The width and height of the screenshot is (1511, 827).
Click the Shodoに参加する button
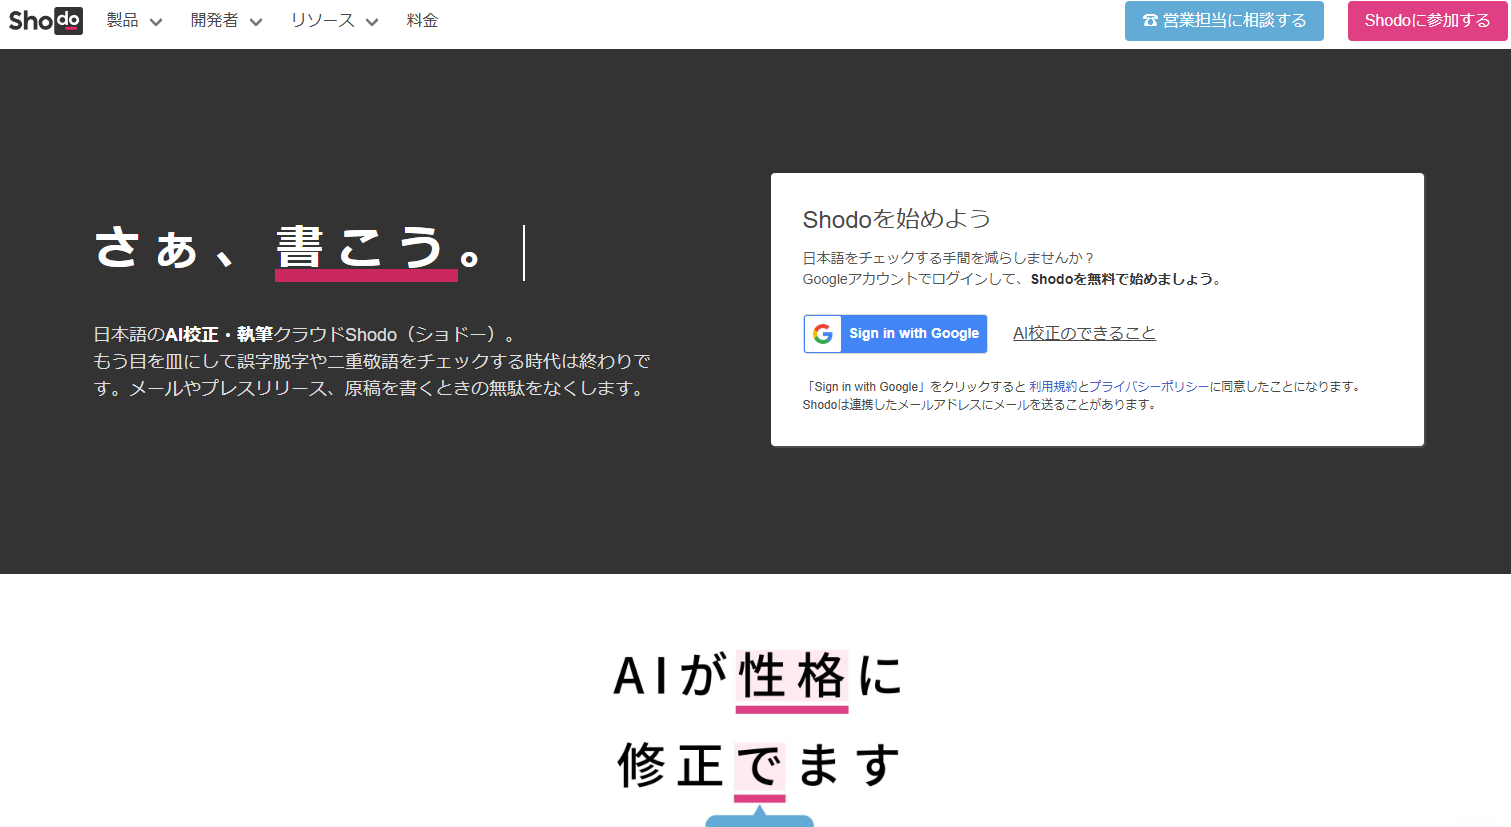pos(1427,21)
